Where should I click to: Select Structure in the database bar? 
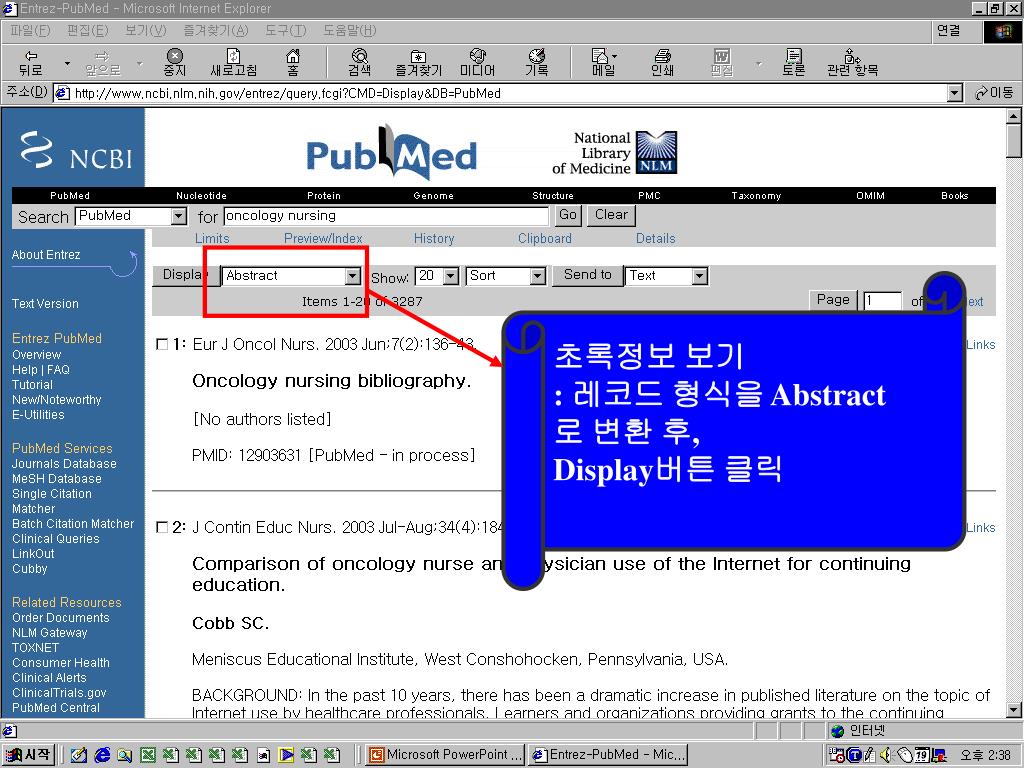coord(552,195)
